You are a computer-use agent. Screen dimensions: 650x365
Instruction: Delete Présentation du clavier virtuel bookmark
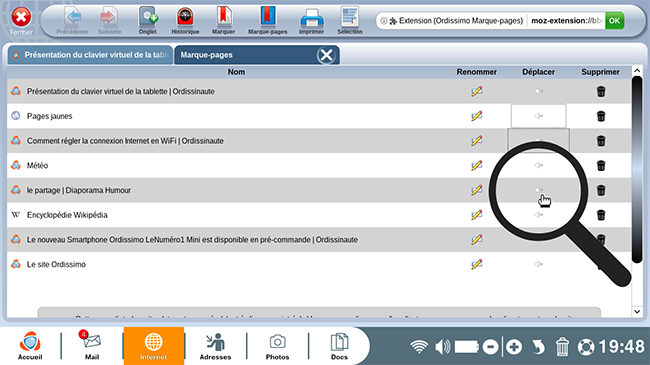(x=601, y=91)
